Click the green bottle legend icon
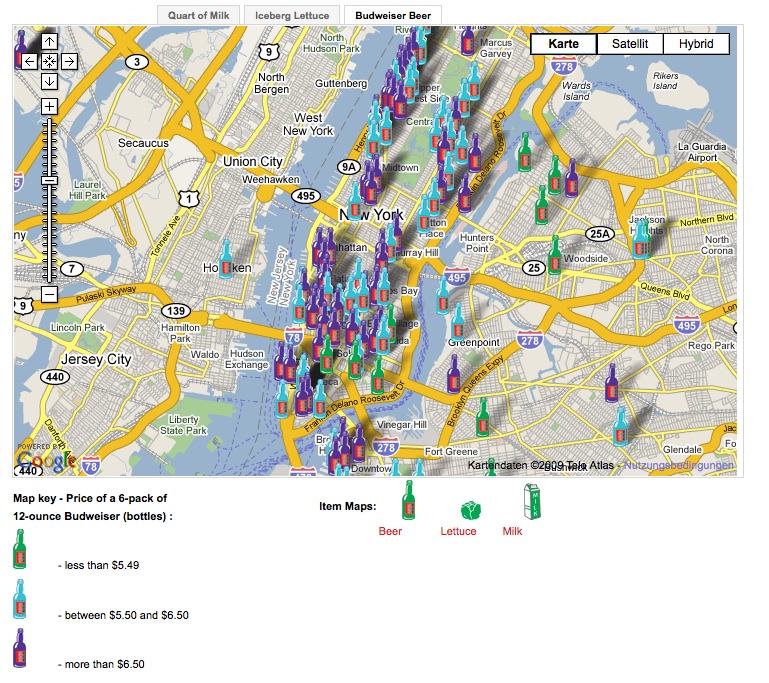Image resolution: width=769 pixels, height=683 pixels. (19, 549)
